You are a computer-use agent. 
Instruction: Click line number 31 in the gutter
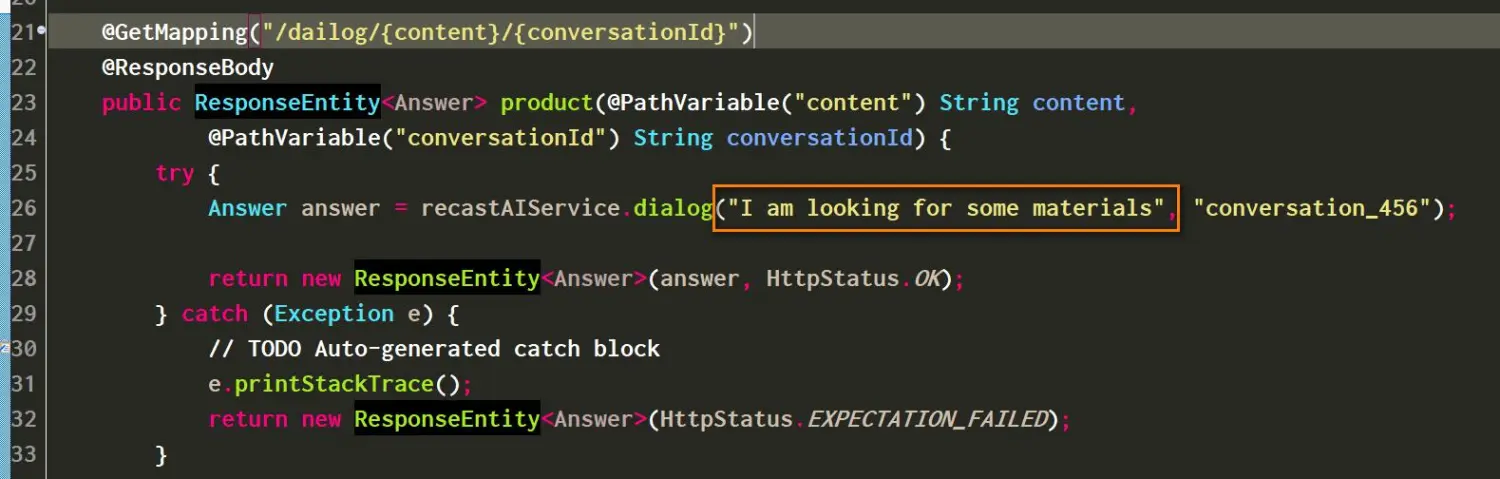coord(22,384)
